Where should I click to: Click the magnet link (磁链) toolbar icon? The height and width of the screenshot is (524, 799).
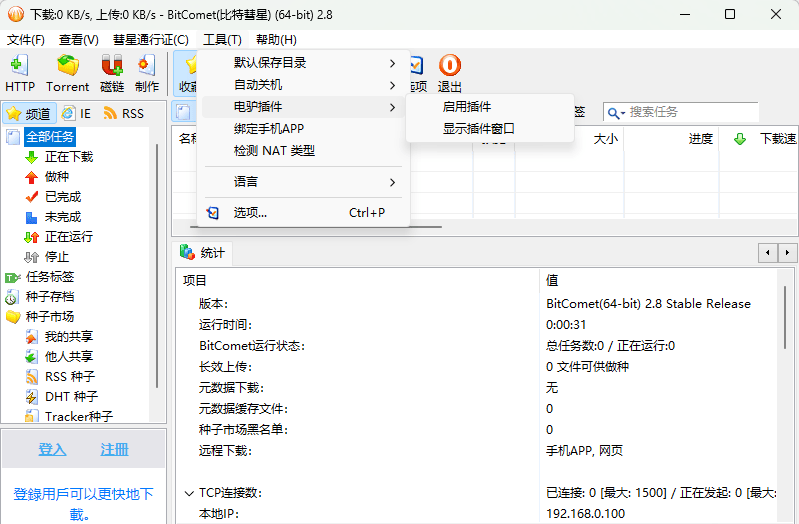point(112,73)
